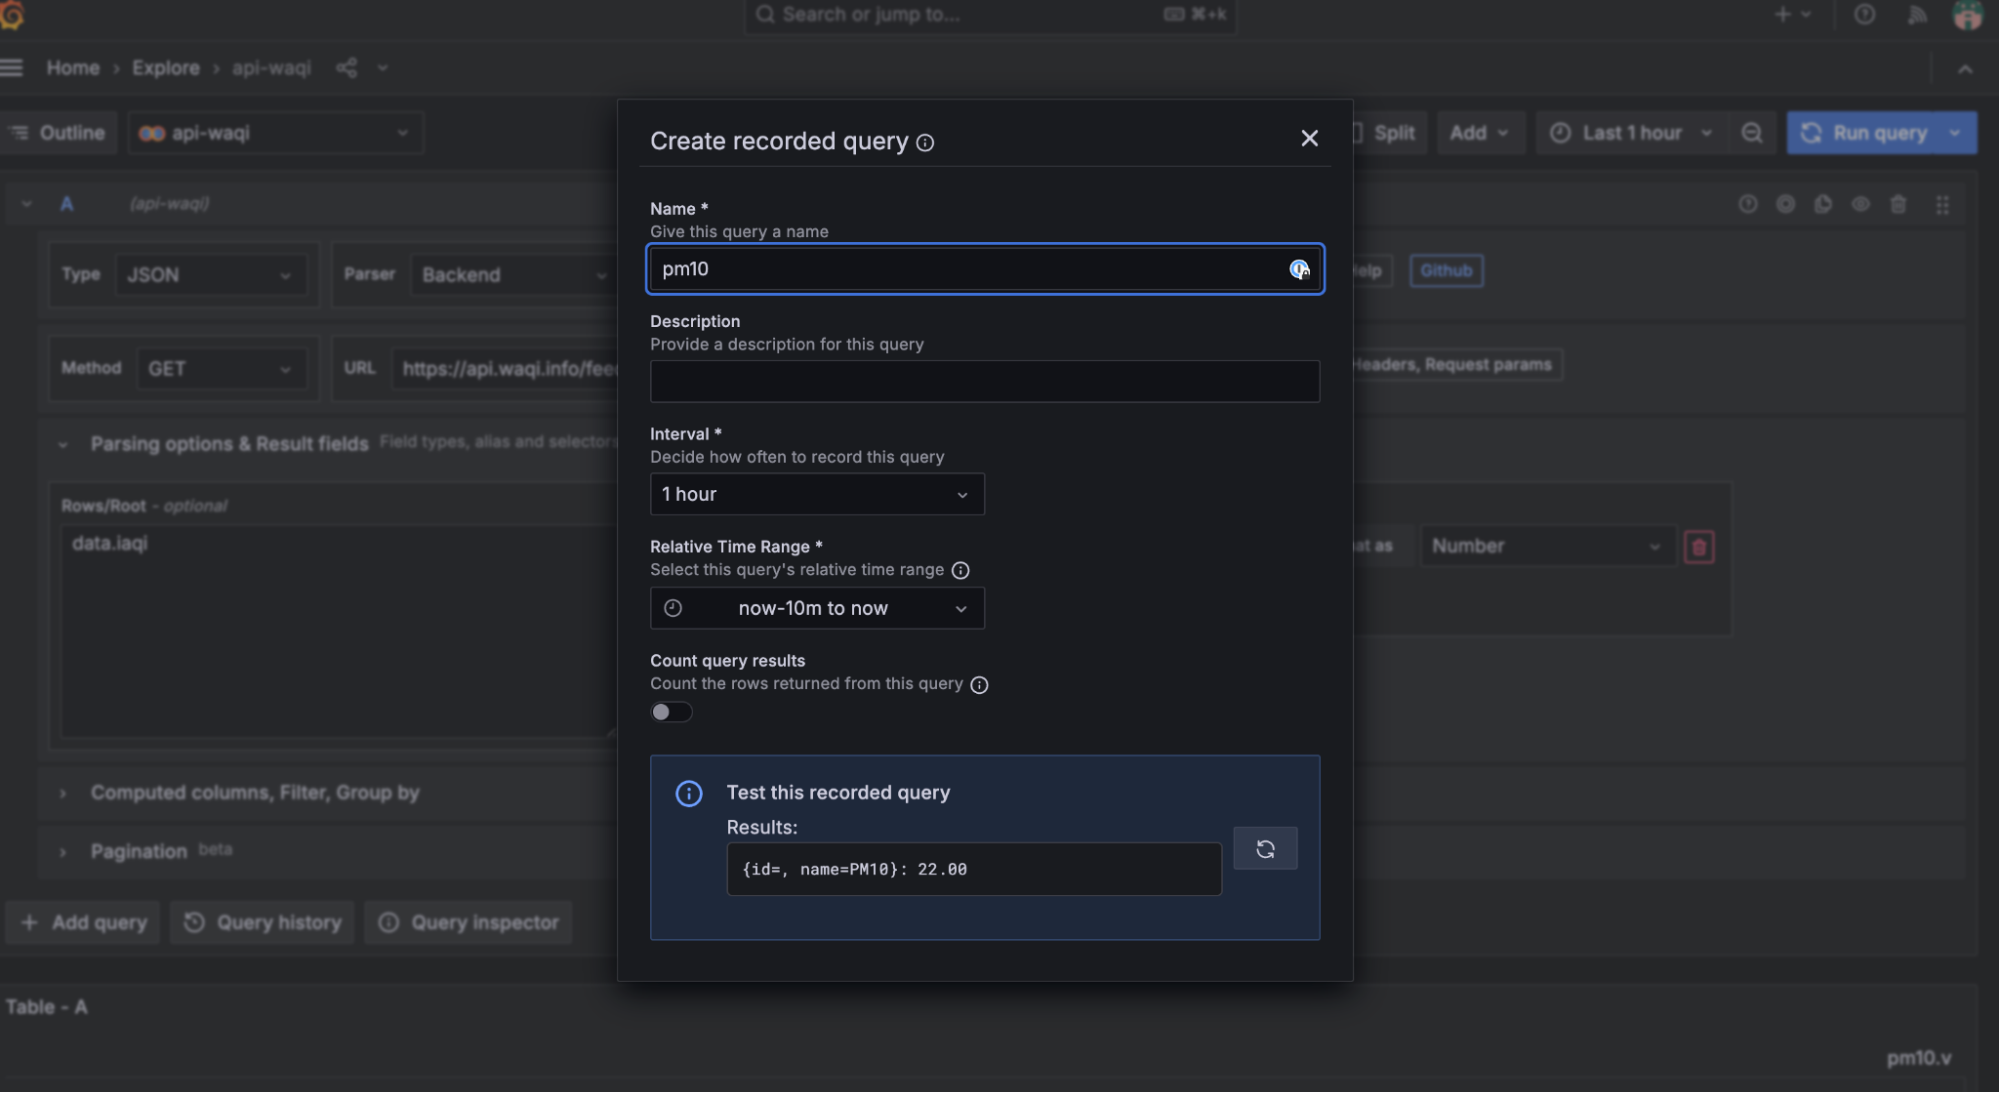Open Query history

pyautogui.click(x=262, y=922)
